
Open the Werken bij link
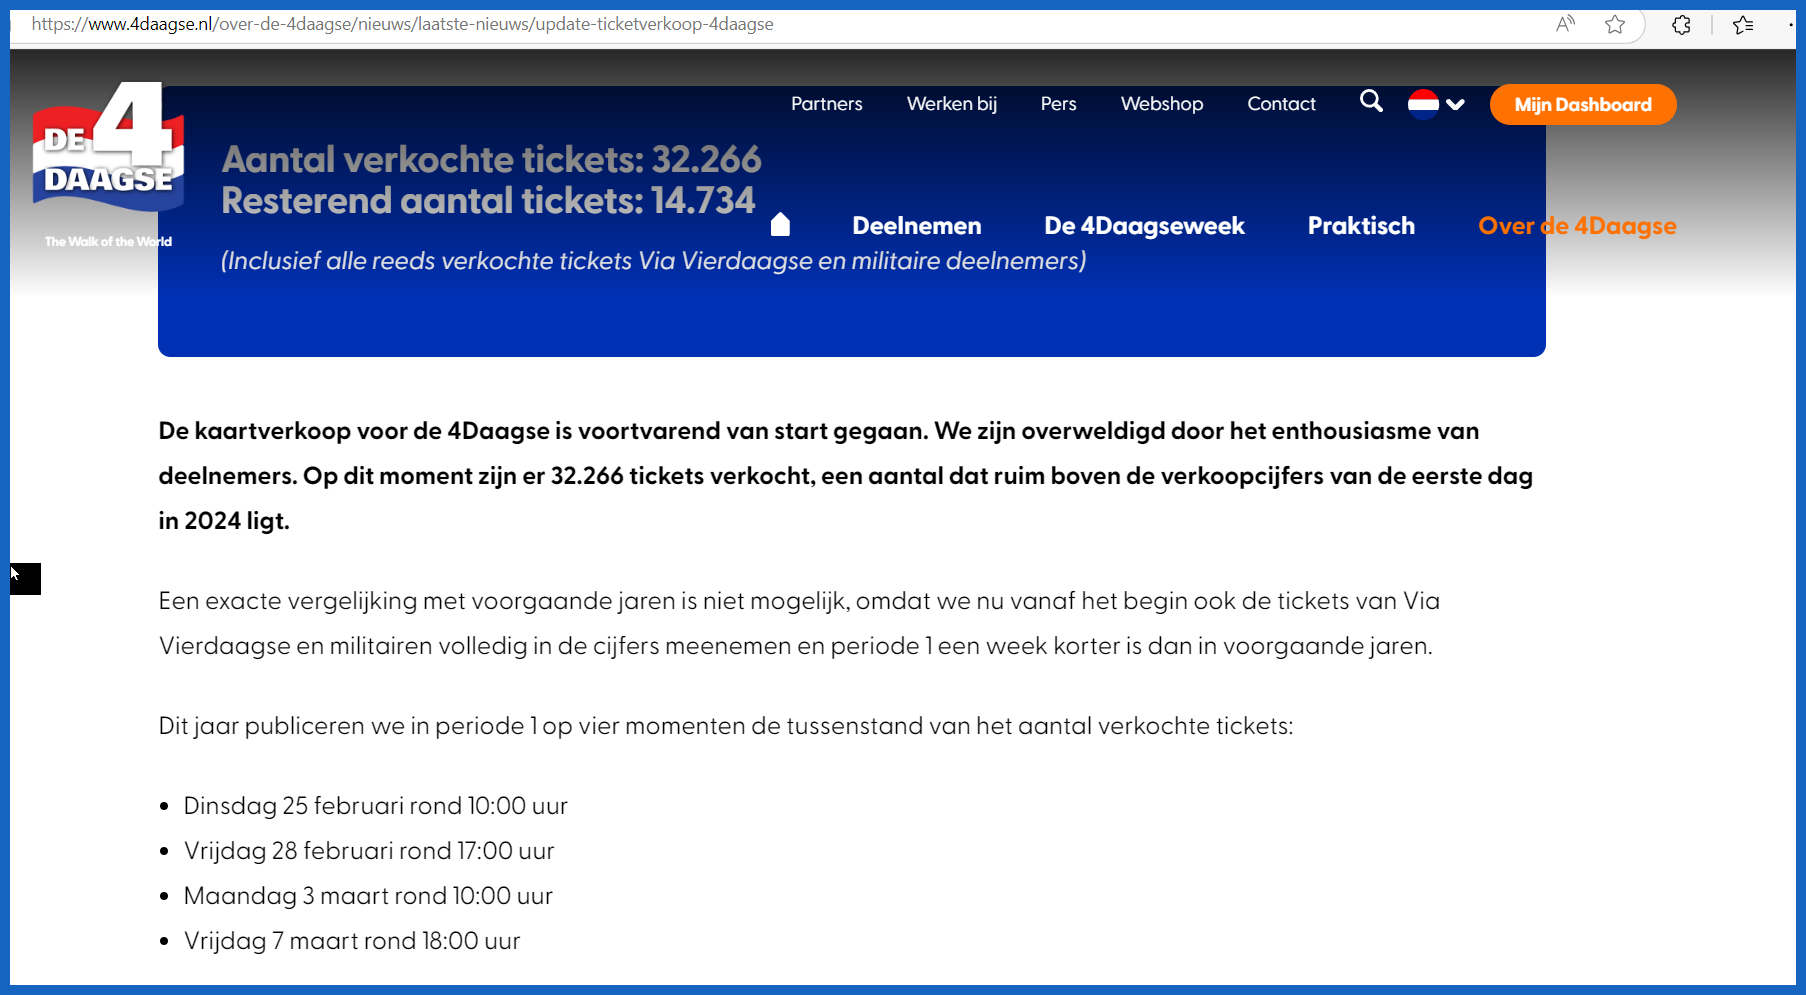(952, 104)
